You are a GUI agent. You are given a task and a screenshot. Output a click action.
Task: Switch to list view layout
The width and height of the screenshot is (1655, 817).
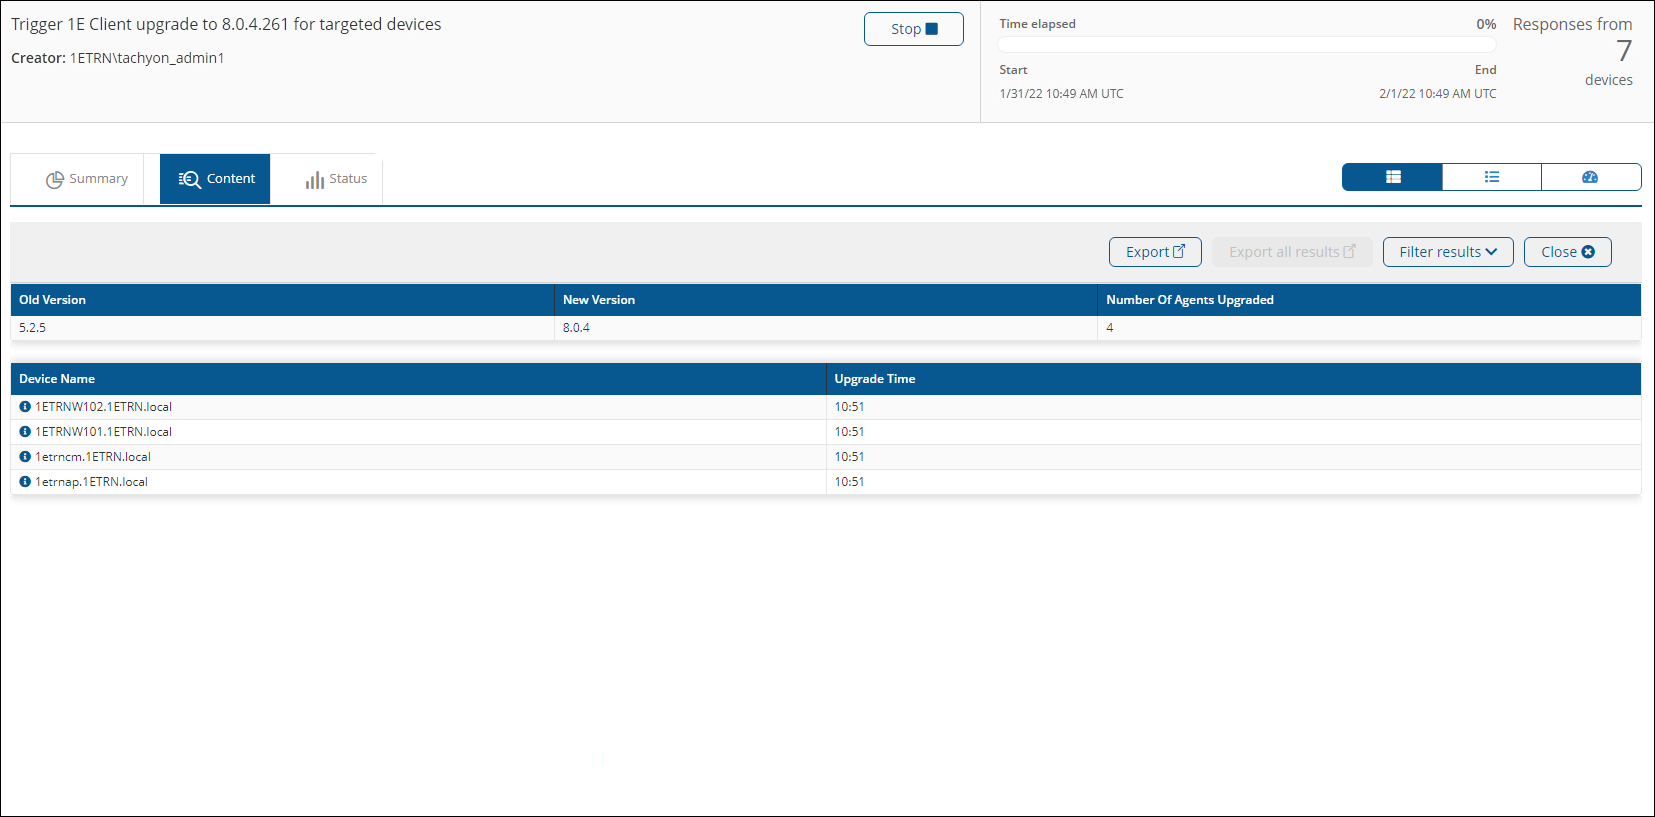pyautogui.click(x=1491, y=177)
